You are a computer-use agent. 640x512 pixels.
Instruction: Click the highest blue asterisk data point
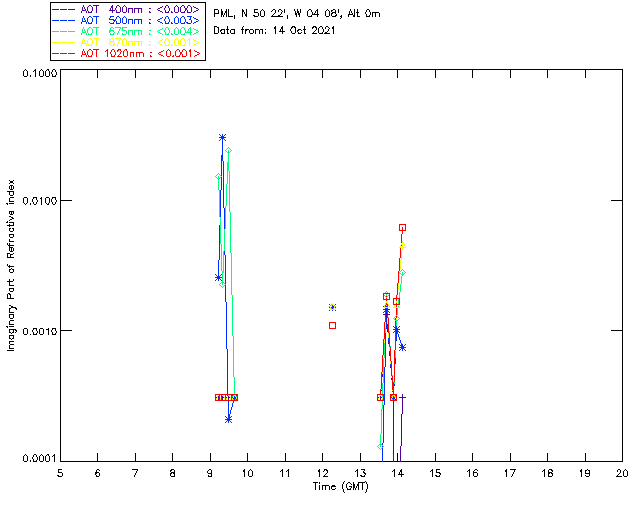222,138
